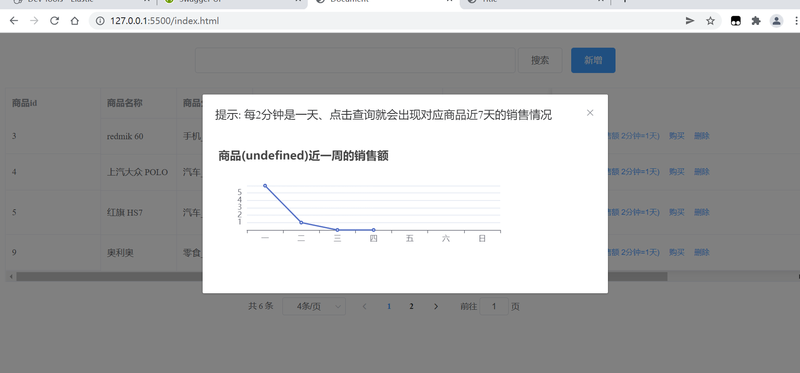
Task: Click the send tab arrow icon
Action: pos(690,21)
